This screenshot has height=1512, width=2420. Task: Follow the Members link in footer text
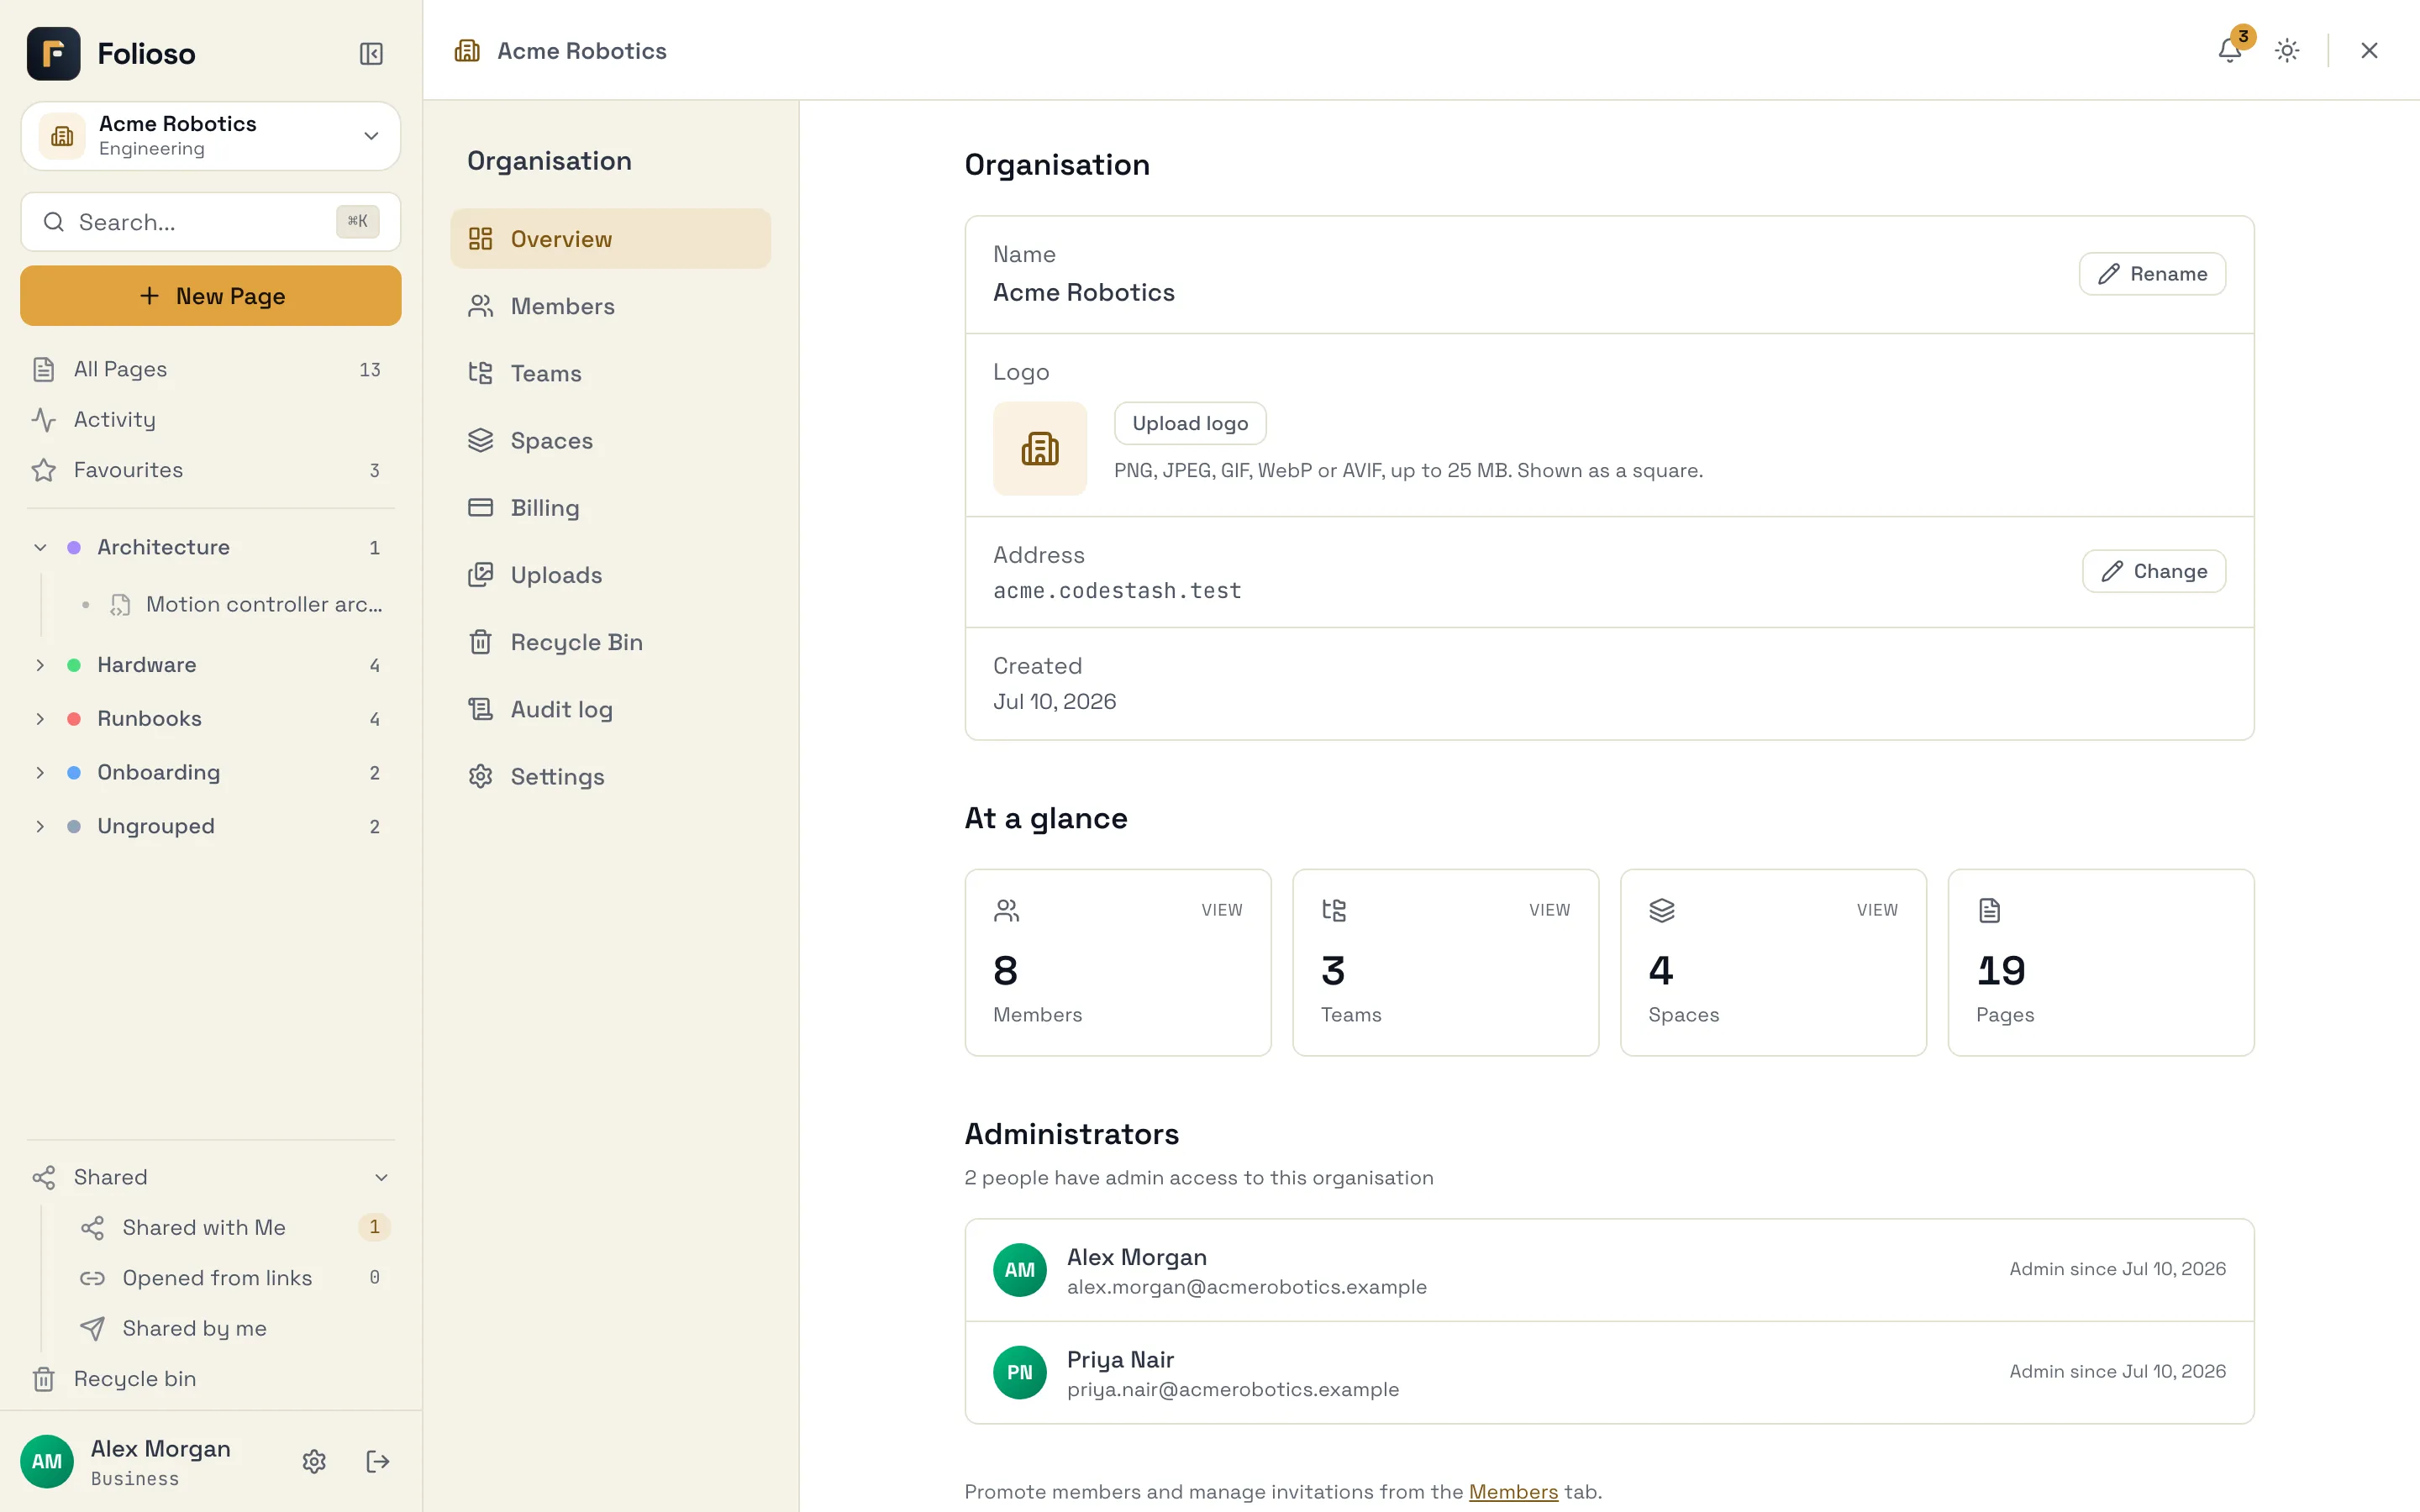coord(1513,1491)
